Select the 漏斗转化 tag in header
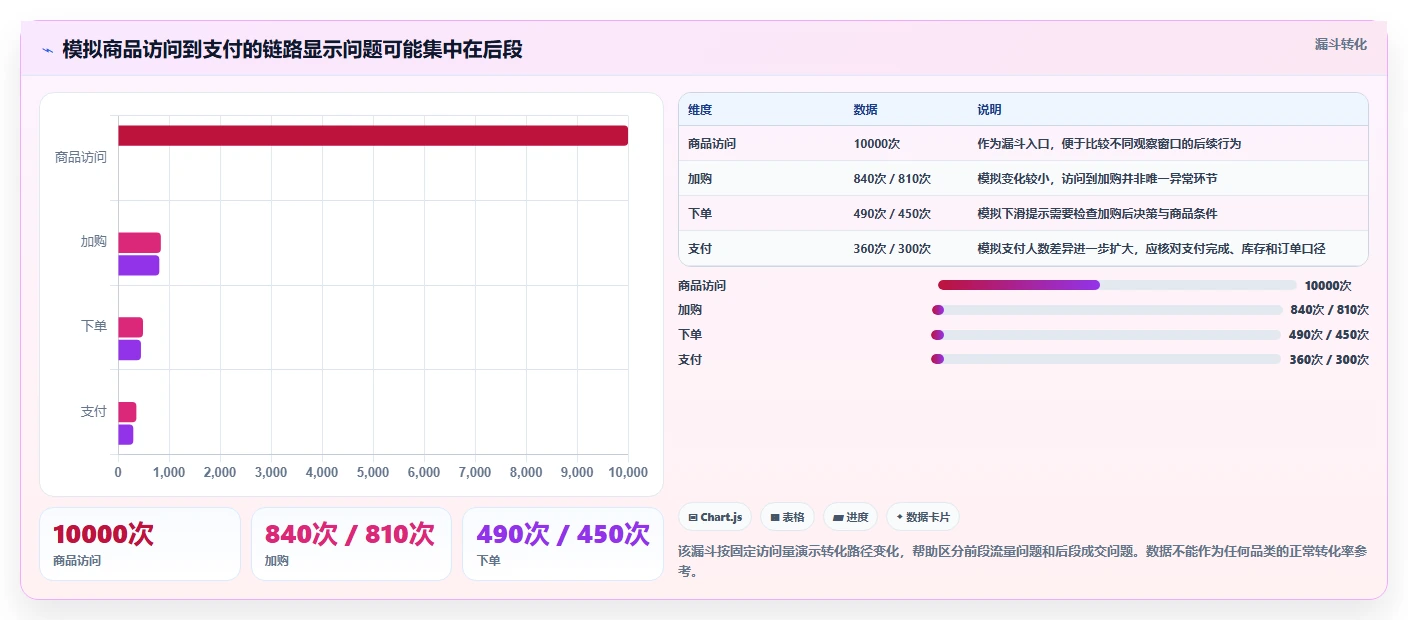This screenshot has height=620, width=1408. click(x=1340, y=44)
